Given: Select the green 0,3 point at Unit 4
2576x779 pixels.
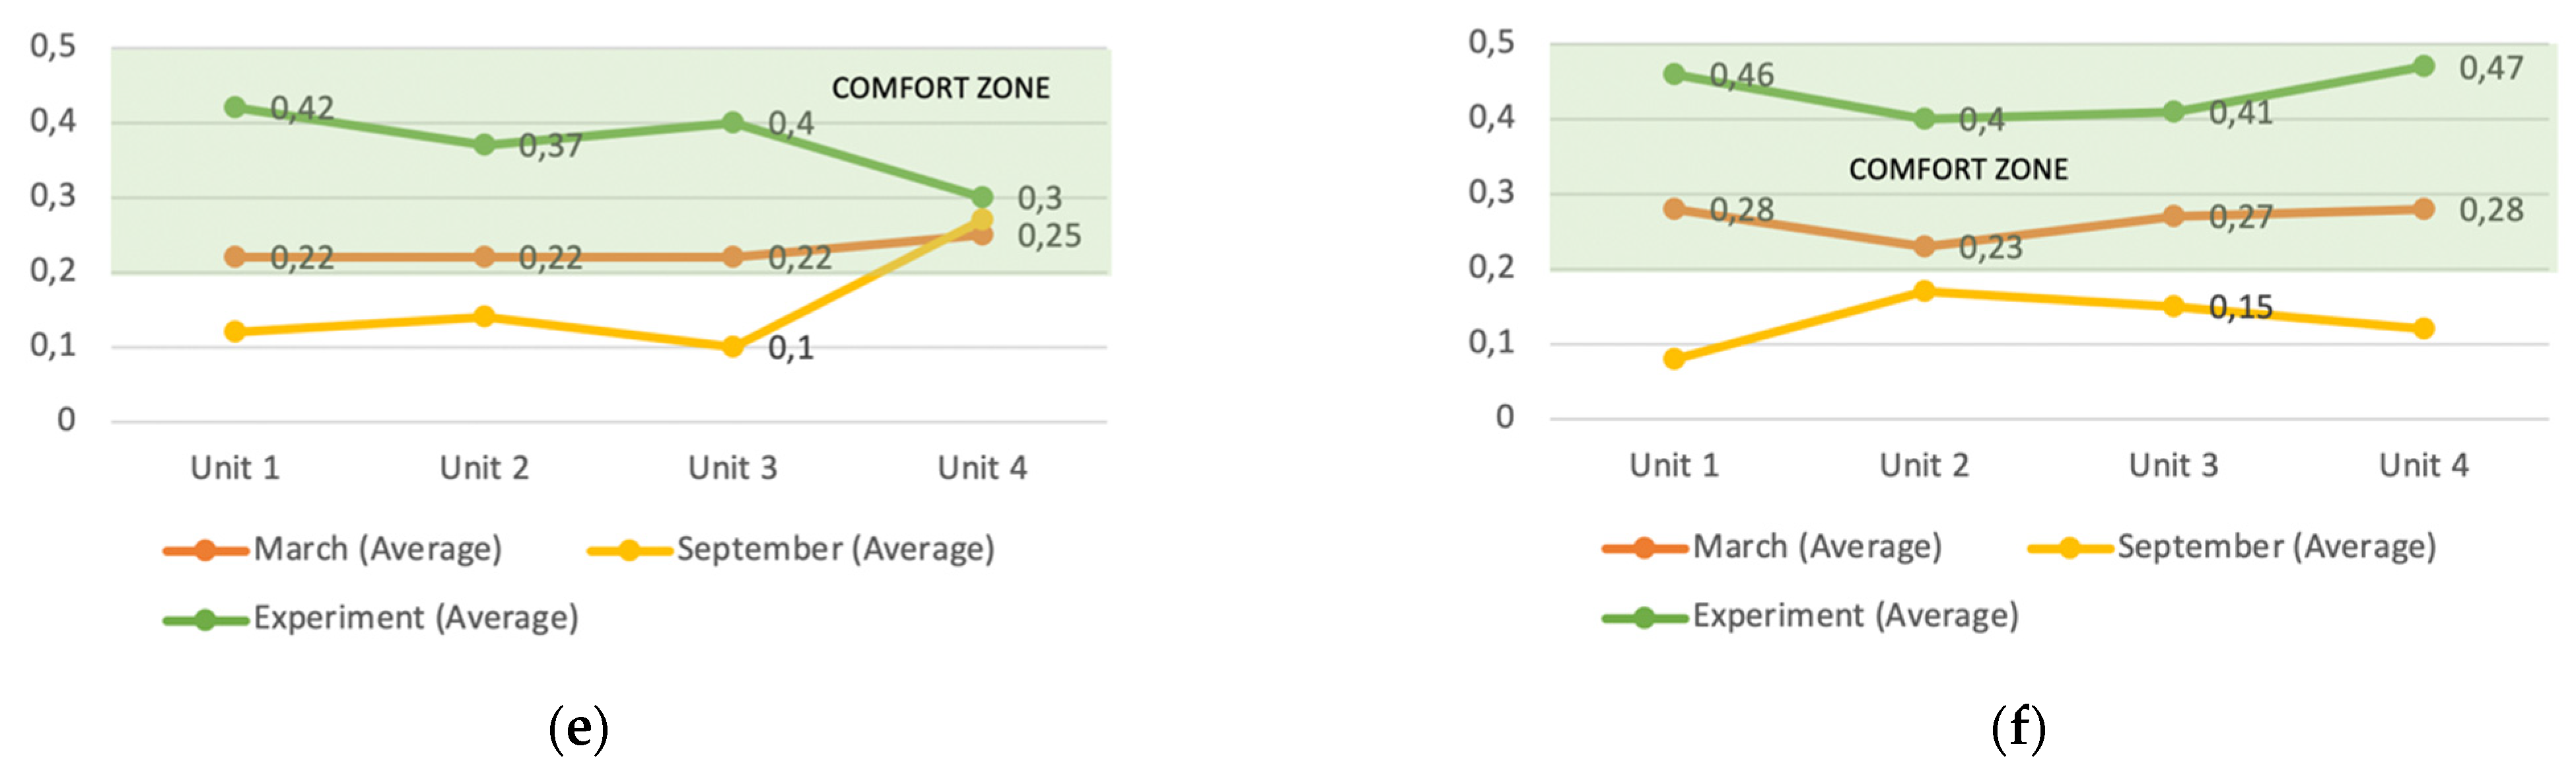Looking at the screenshot, I should pyautogui.click(x=982, y=197).
